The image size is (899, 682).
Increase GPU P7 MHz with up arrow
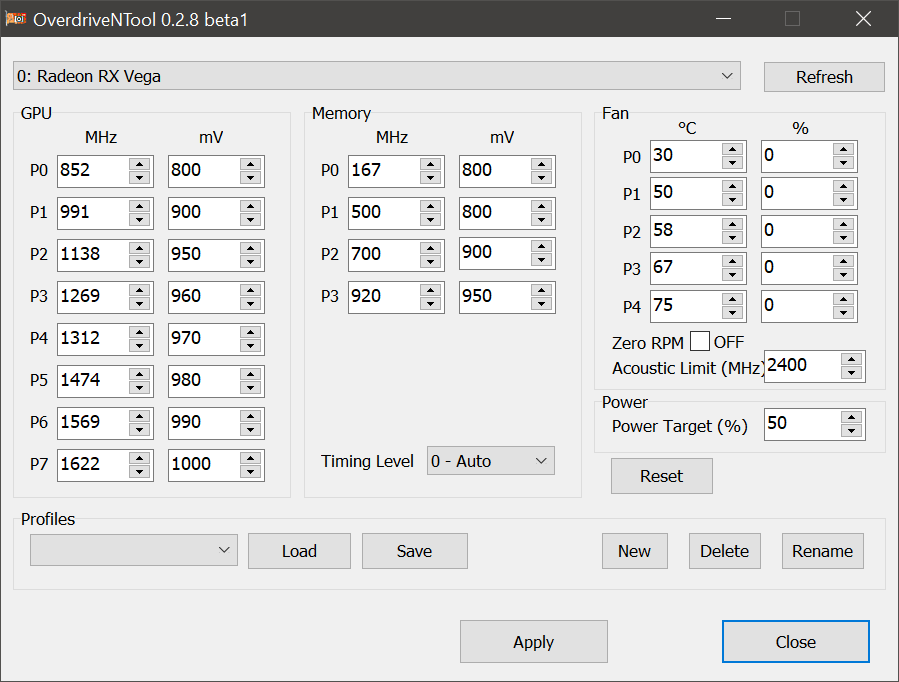(140, 458)
